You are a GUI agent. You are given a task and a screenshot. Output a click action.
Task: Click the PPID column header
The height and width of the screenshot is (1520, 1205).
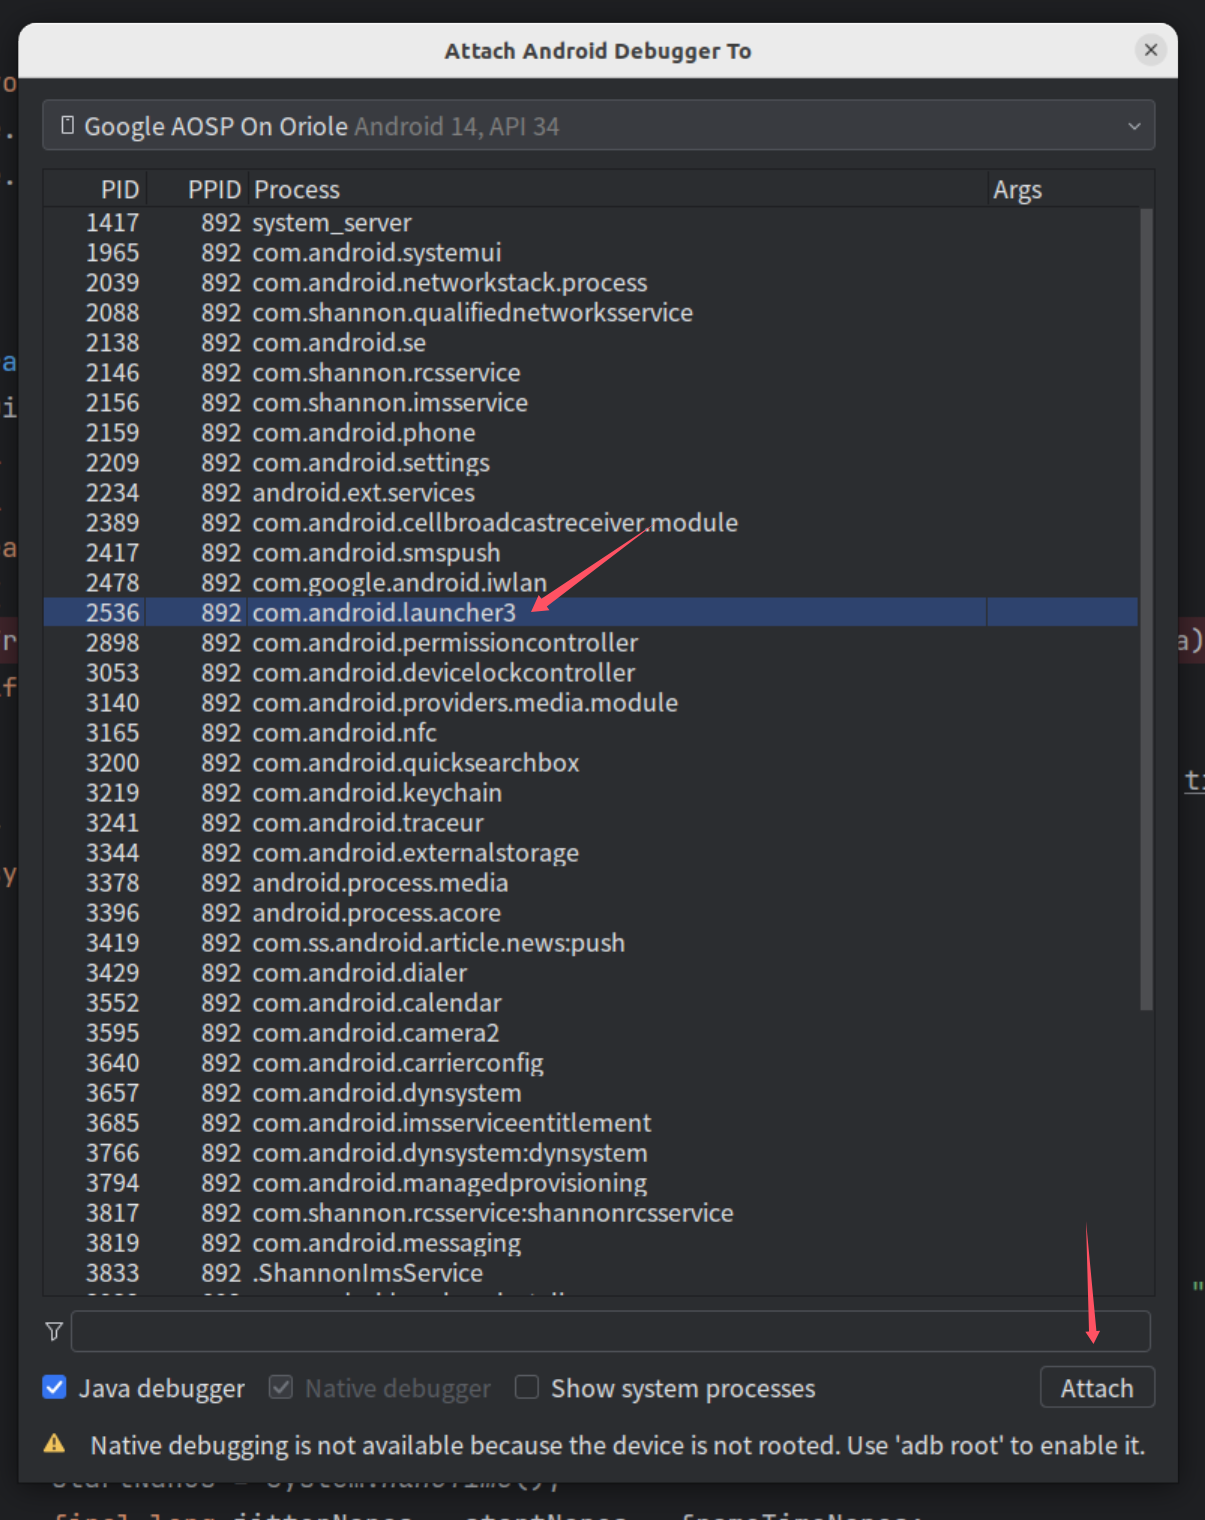(214, 190)
